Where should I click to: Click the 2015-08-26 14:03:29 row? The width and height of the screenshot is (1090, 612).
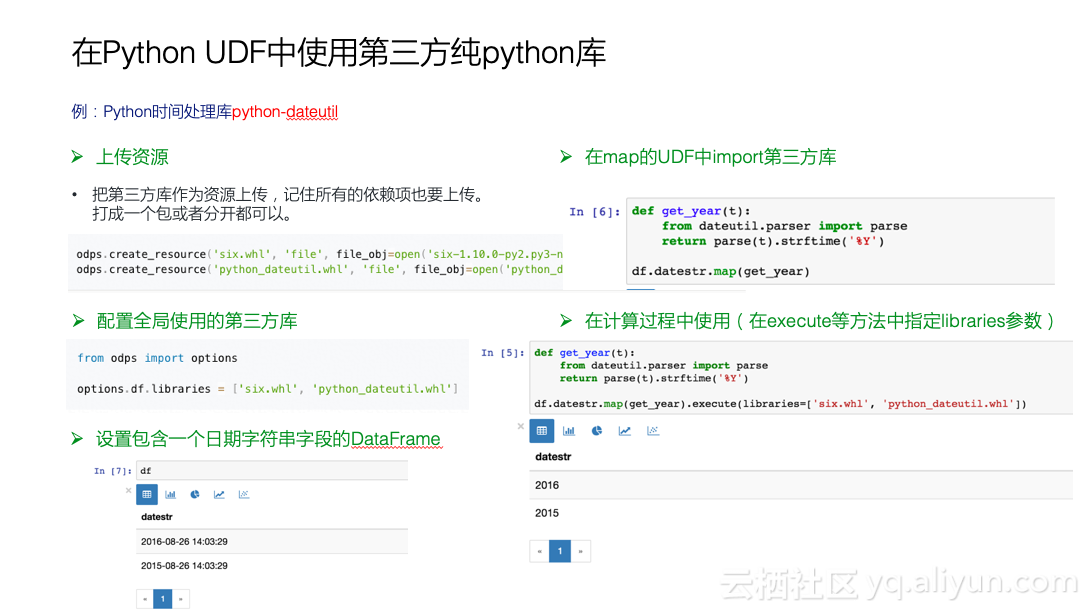coord(272,566)
